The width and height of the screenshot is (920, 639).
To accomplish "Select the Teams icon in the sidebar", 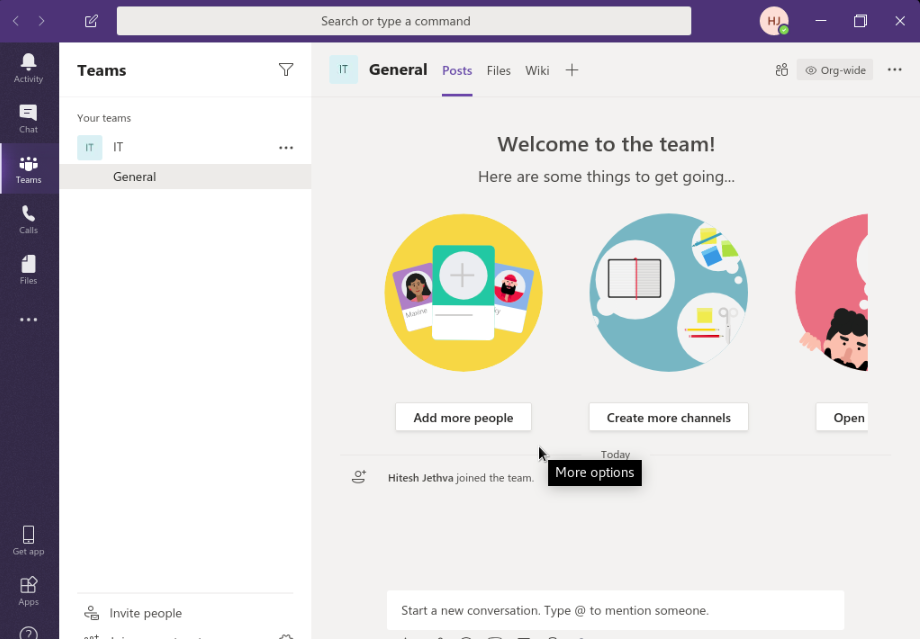I will [28, 169].
